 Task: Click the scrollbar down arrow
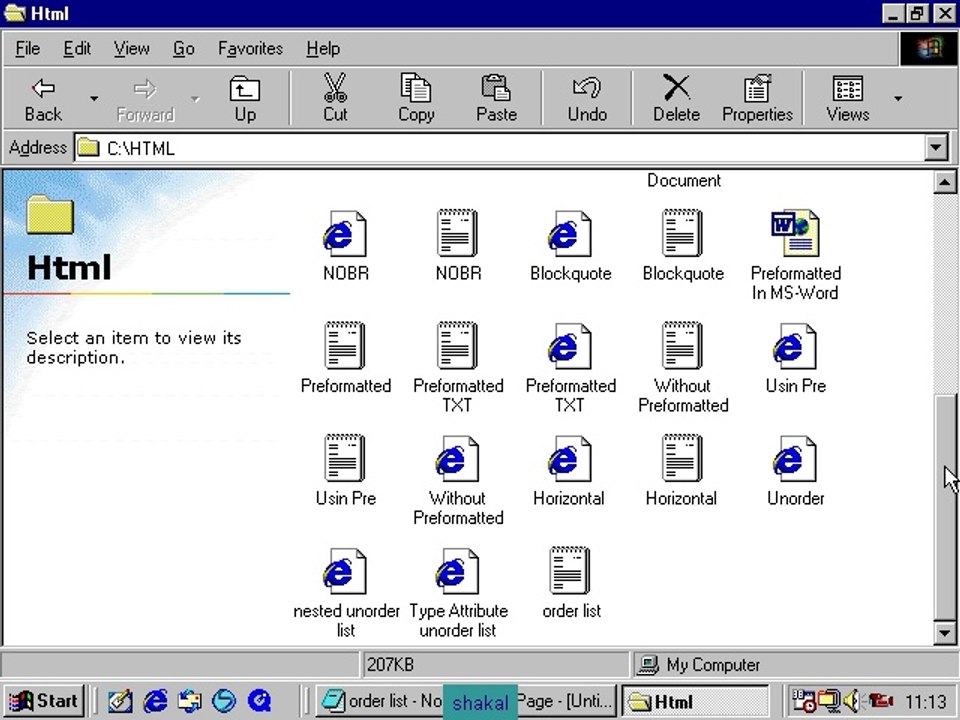[x=945, y=632]
